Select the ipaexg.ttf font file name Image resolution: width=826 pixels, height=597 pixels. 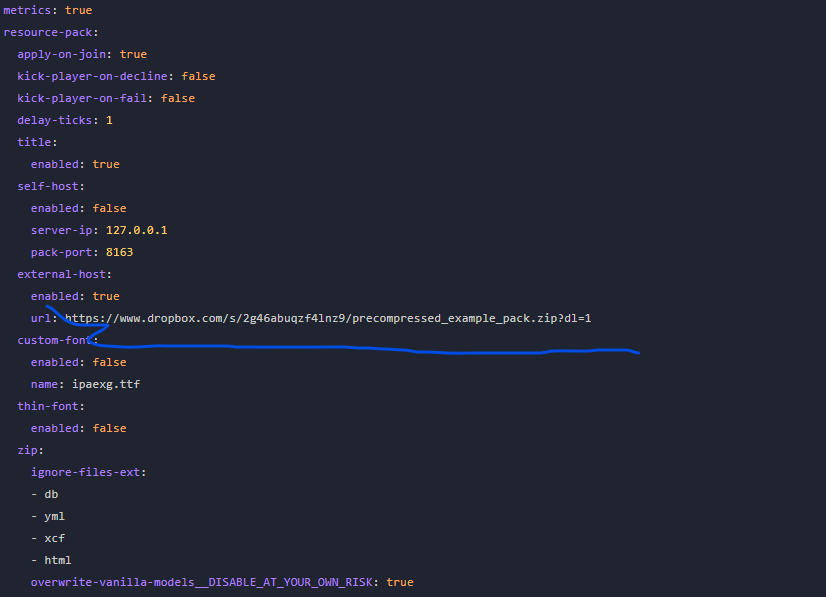pos(106,385)
